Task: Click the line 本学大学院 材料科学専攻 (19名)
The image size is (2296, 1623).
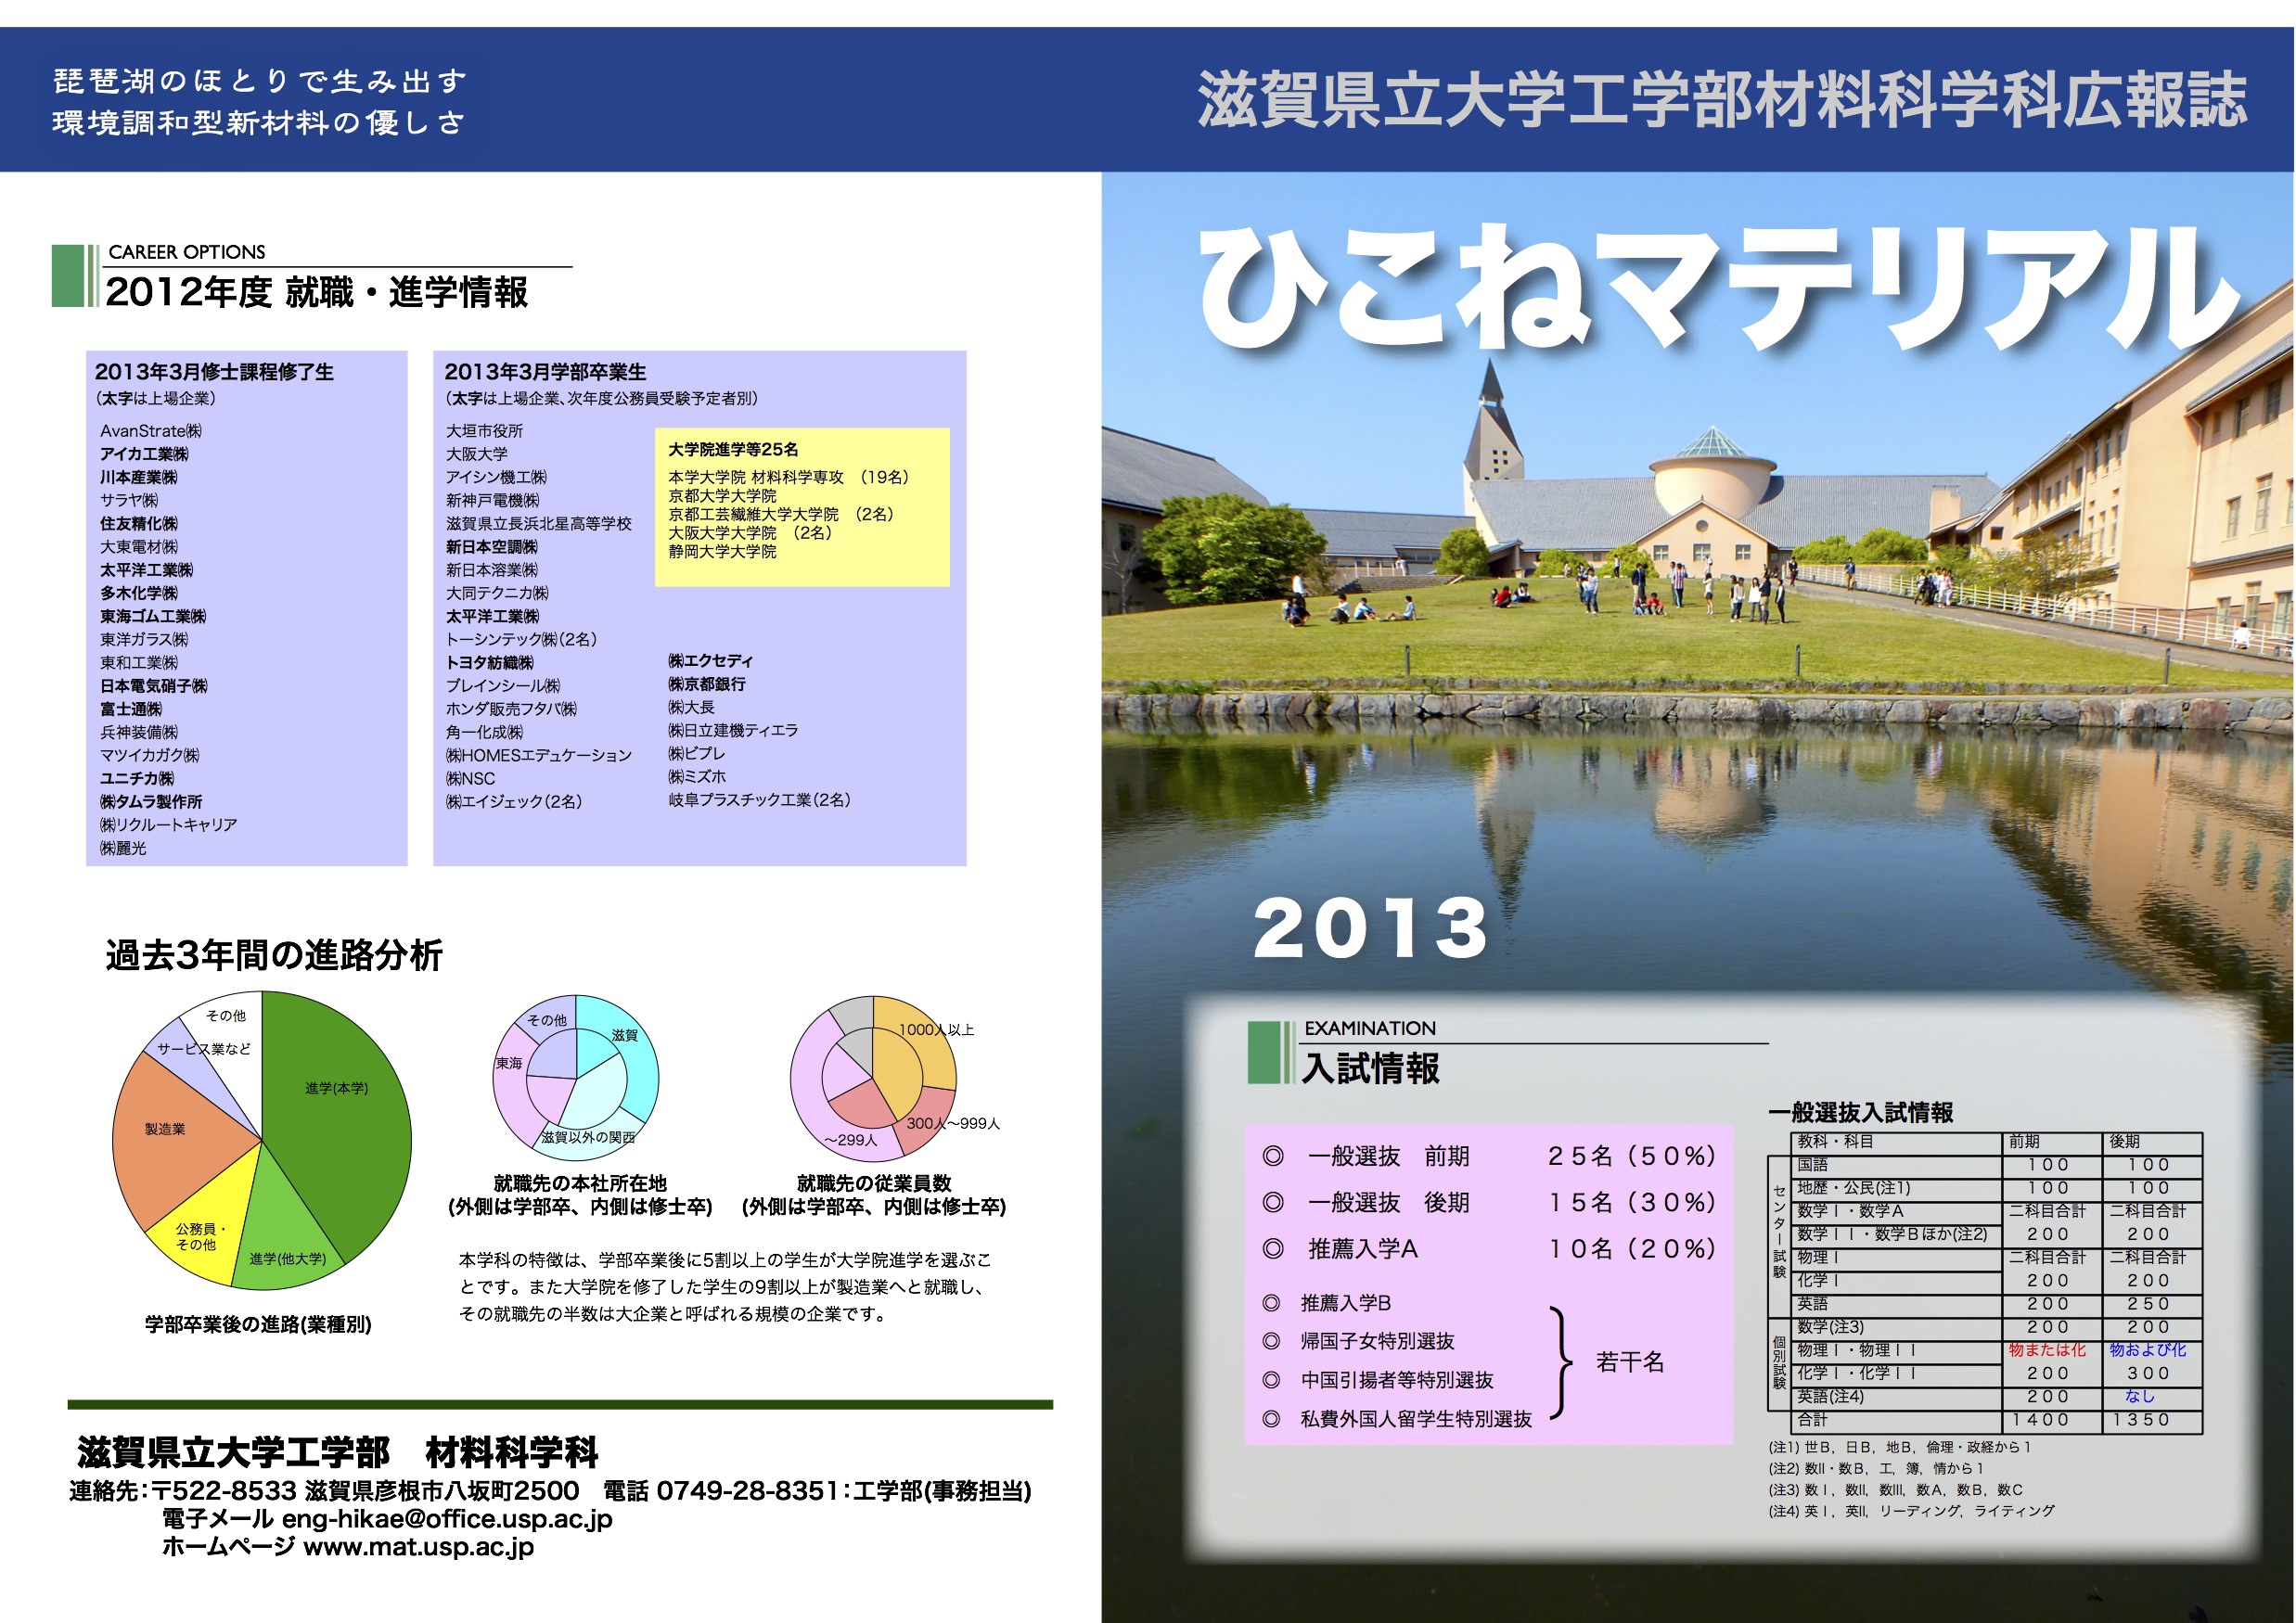Action: click(789, 477)
